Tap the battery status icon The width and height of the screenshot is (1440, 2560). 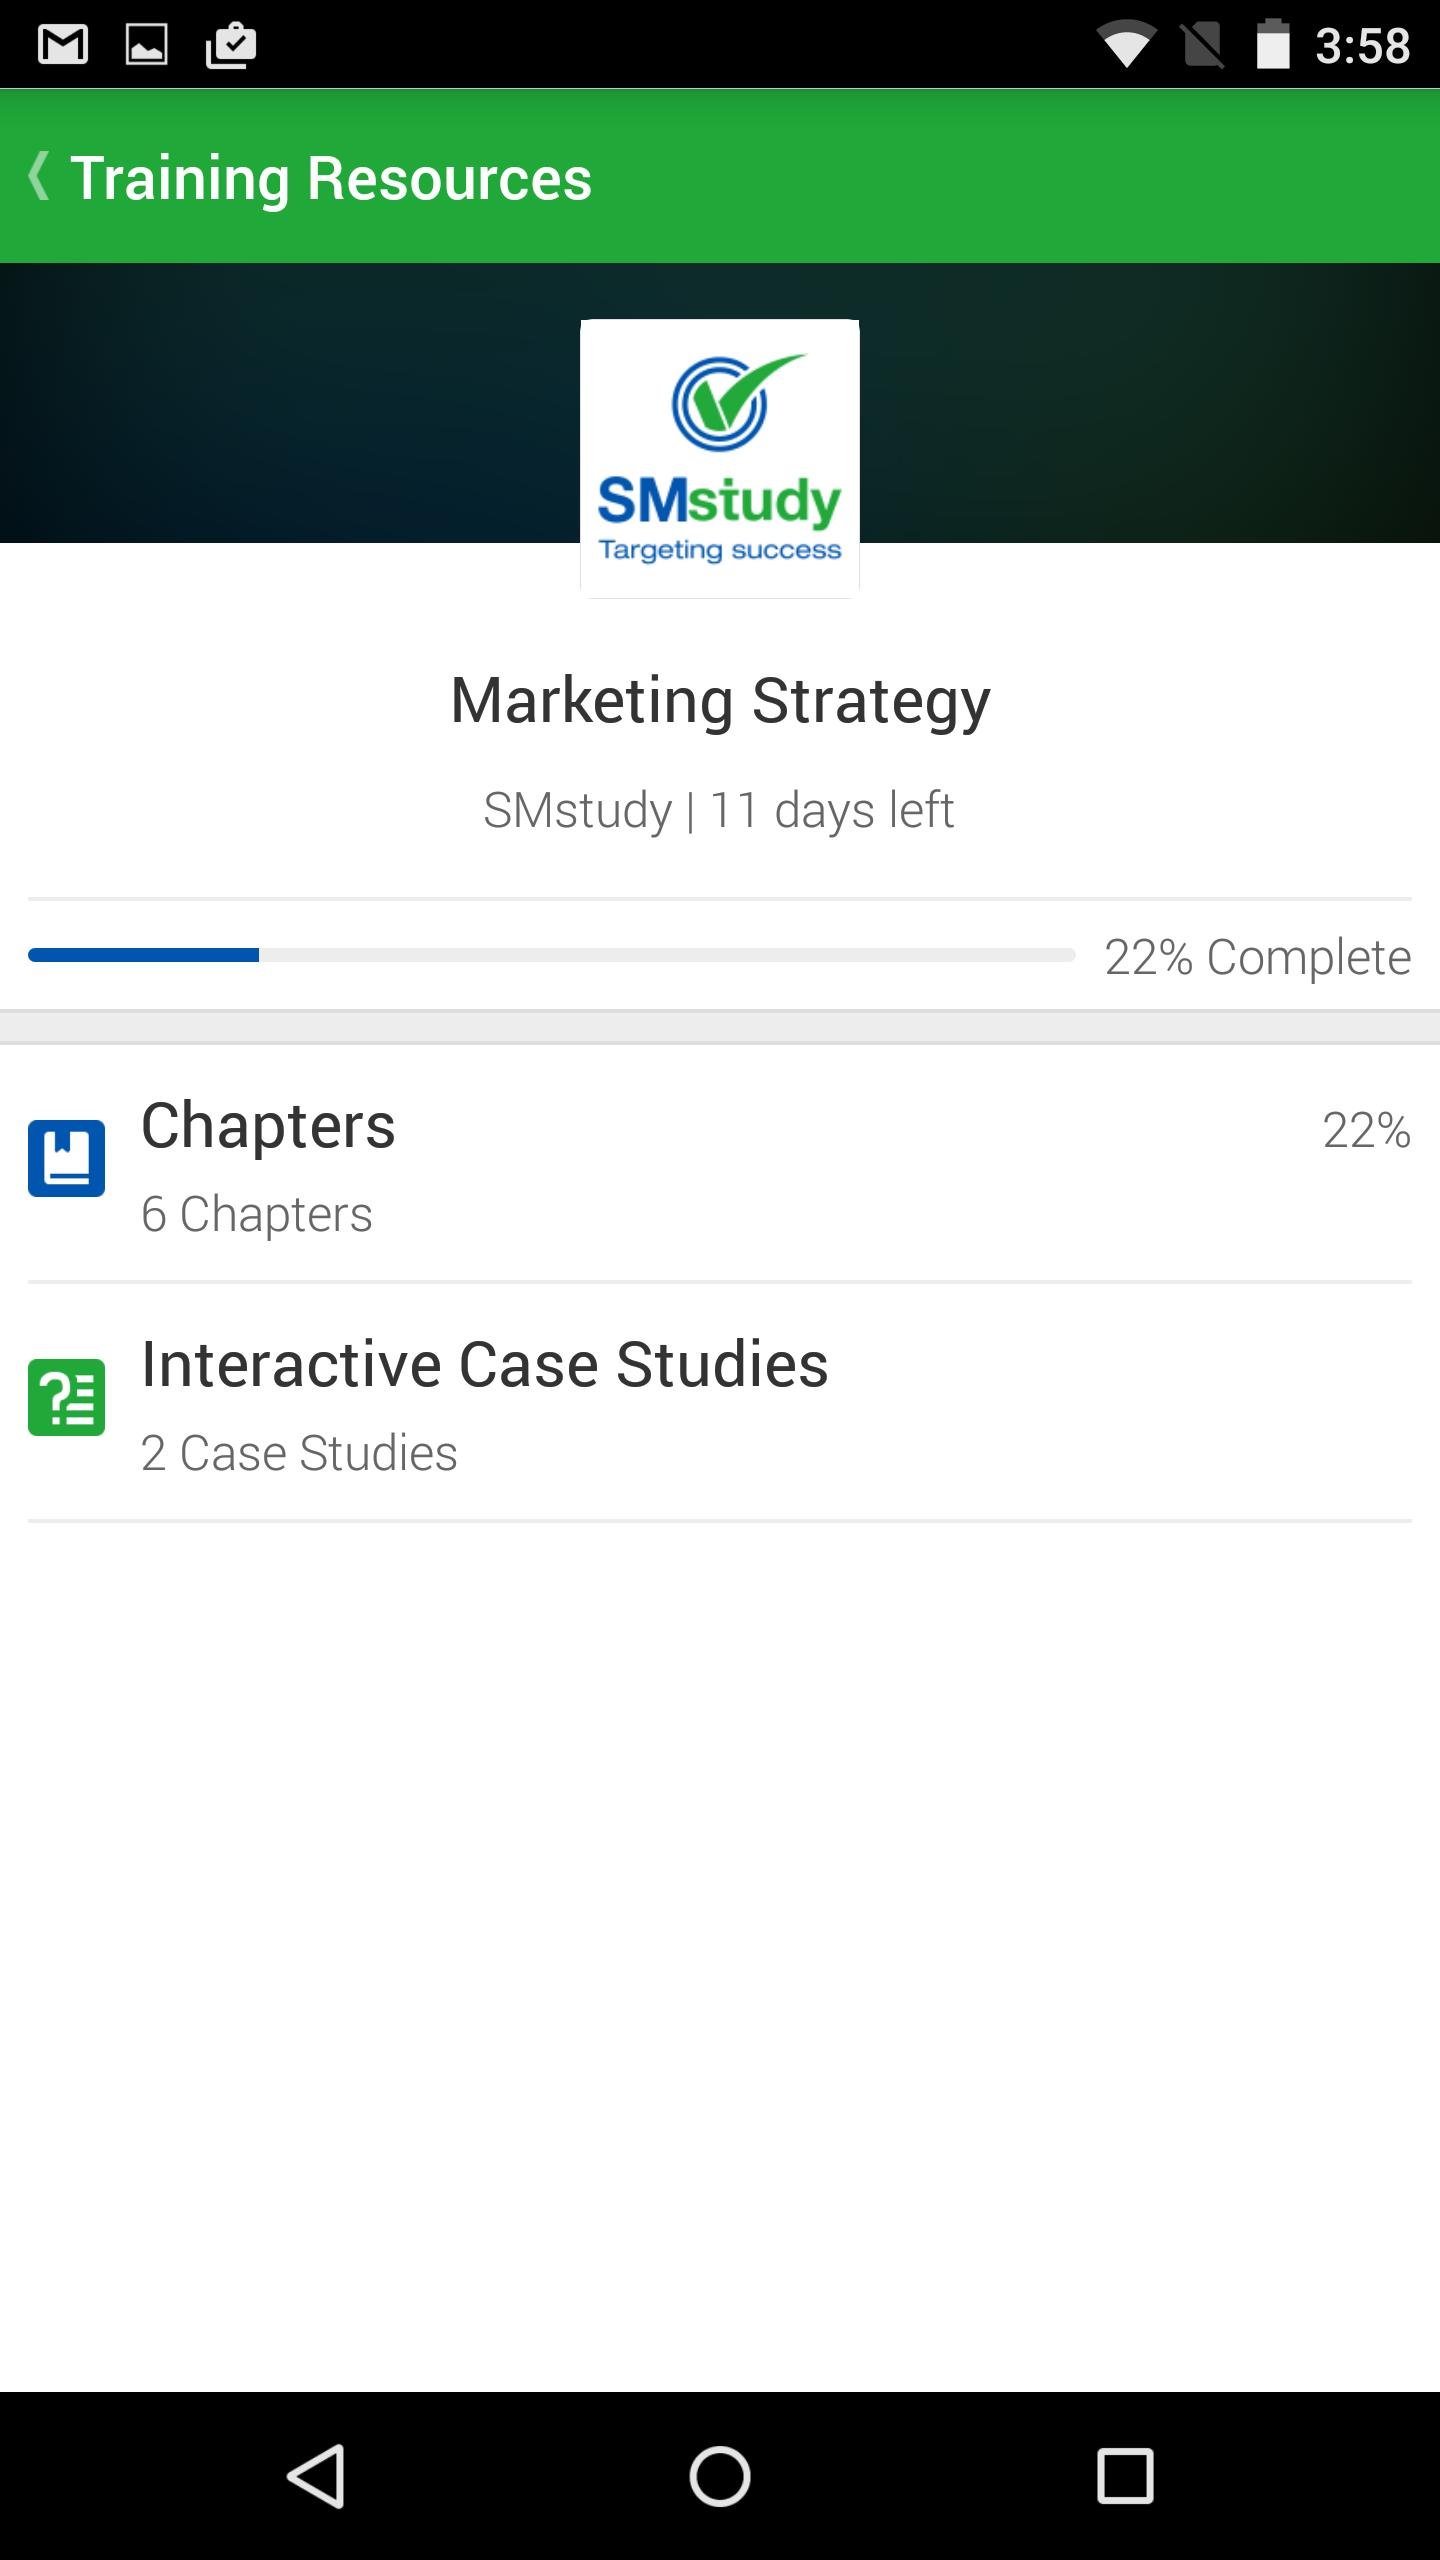point(1272,45)
